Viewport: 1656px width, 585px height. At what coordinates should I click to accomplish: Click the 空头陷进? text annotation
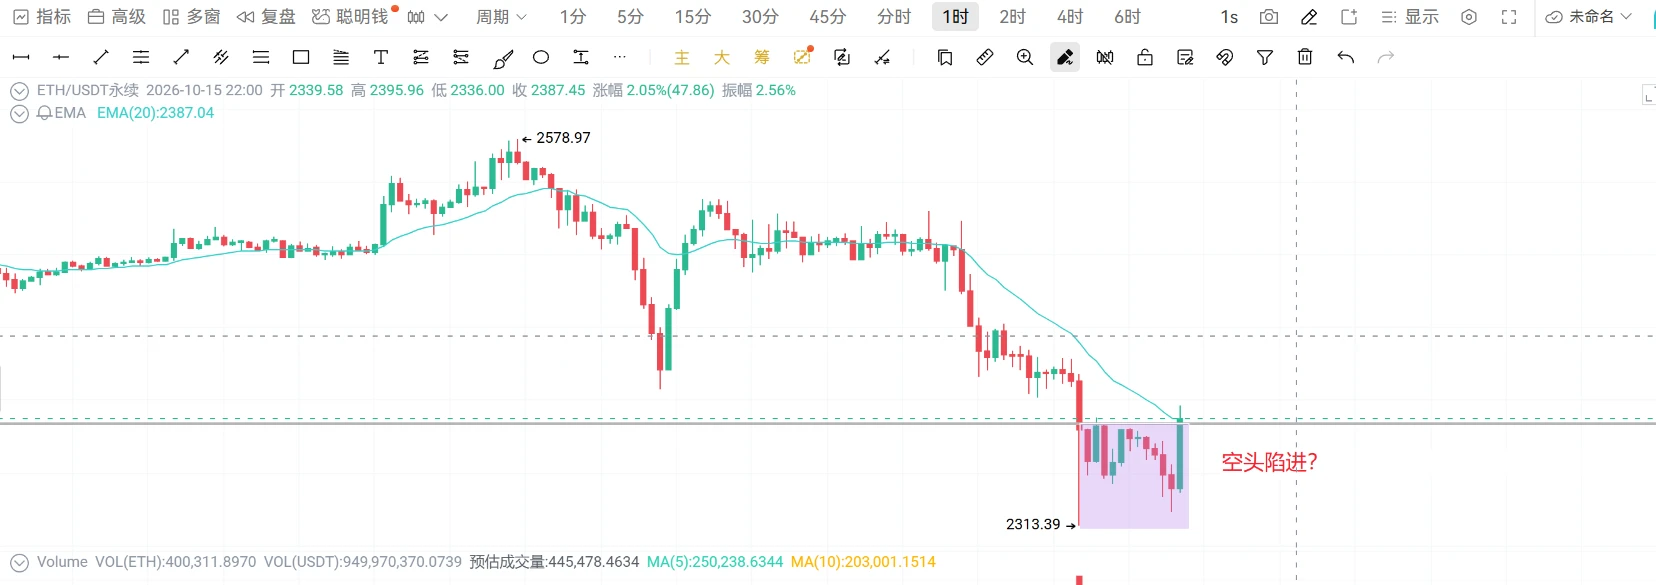[x=1270, y=462]
